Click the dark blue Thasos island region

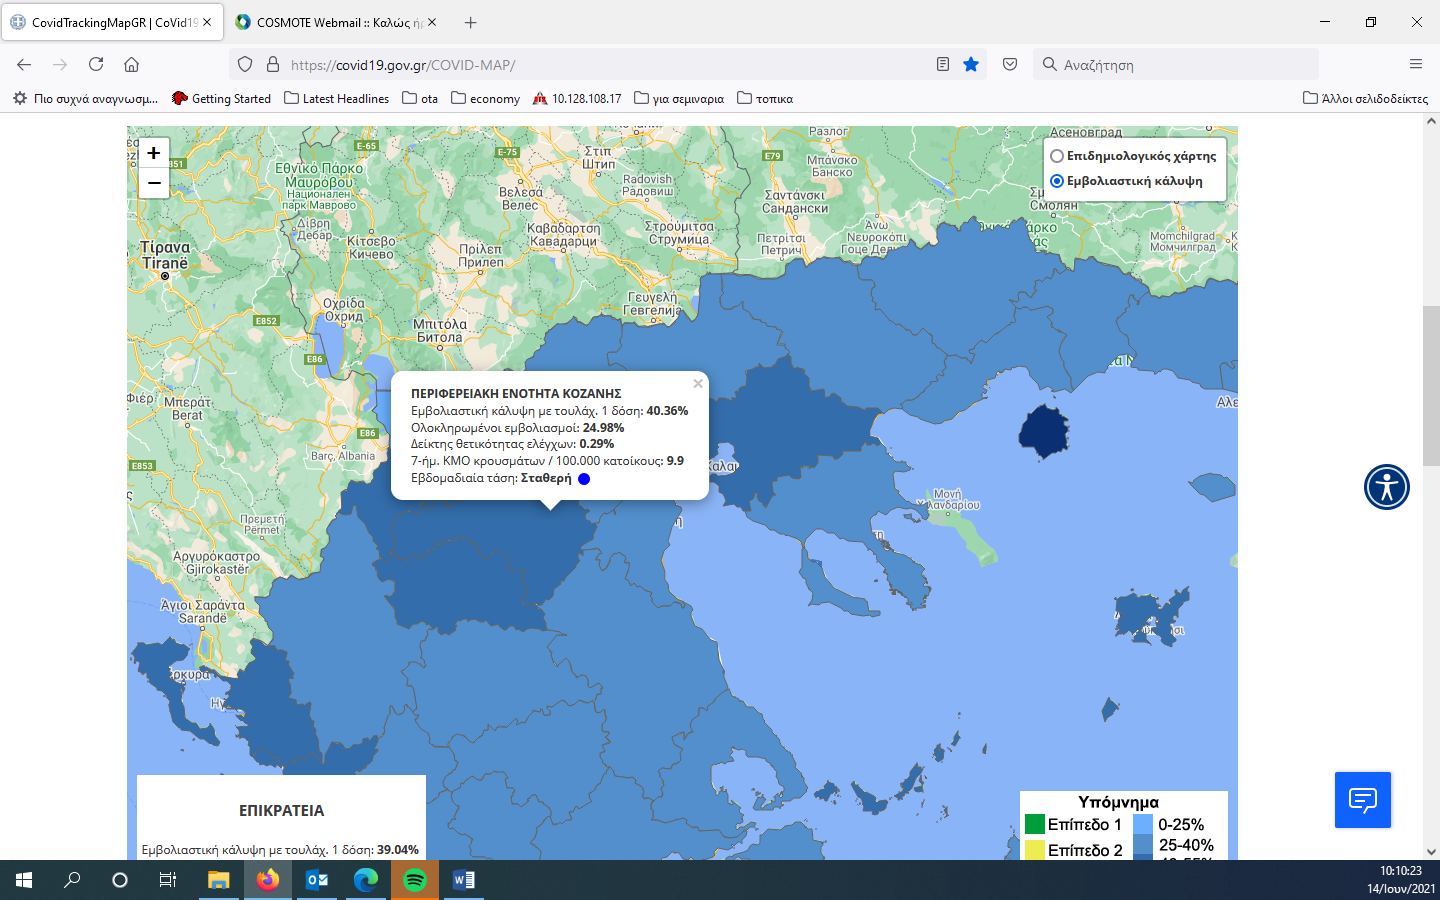click(x=1044, y=433)
